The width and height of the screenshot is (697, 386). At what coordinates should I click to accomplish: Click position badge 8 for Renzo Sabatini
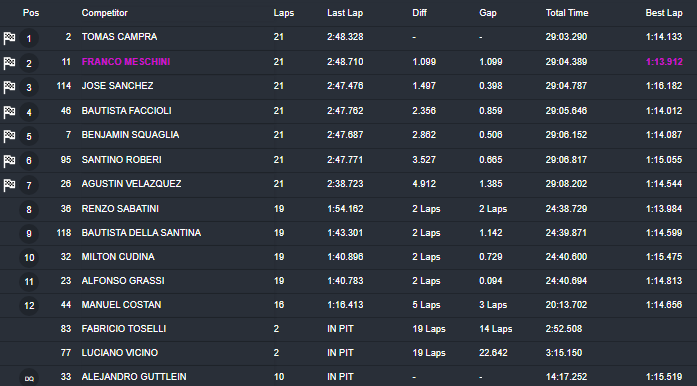point(29,209)
